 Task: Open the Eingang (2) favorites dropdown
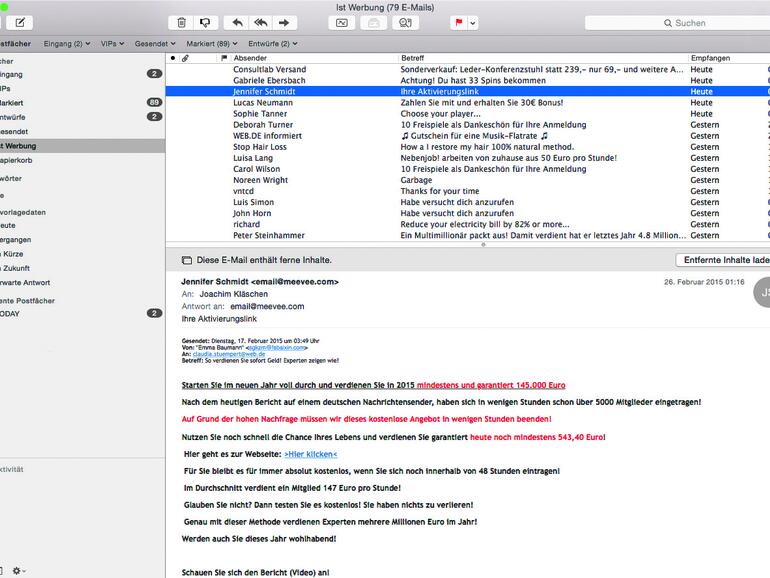tap(67, 44)
